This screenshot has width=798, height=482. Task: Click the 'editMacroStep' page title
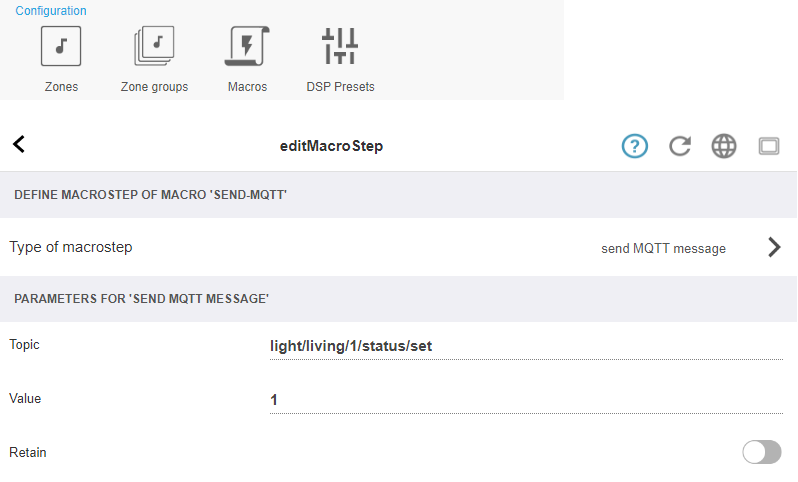click(x=331, y=146)
